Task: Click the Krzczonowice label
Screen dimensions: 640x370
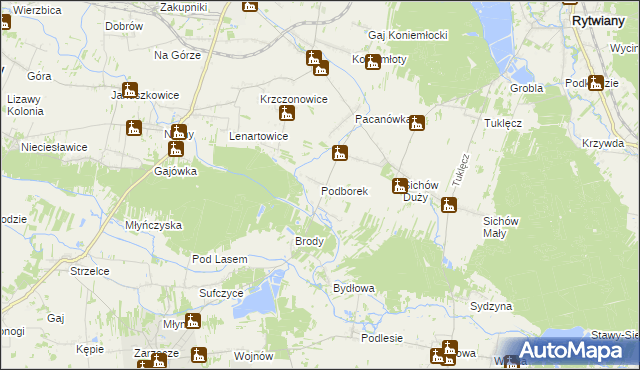Action: [294, 99]
